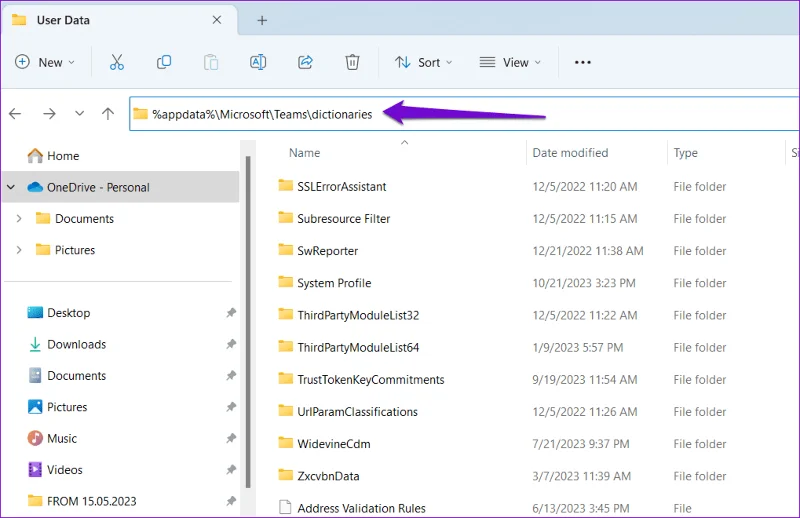Go up one folder level

[108, 113]
